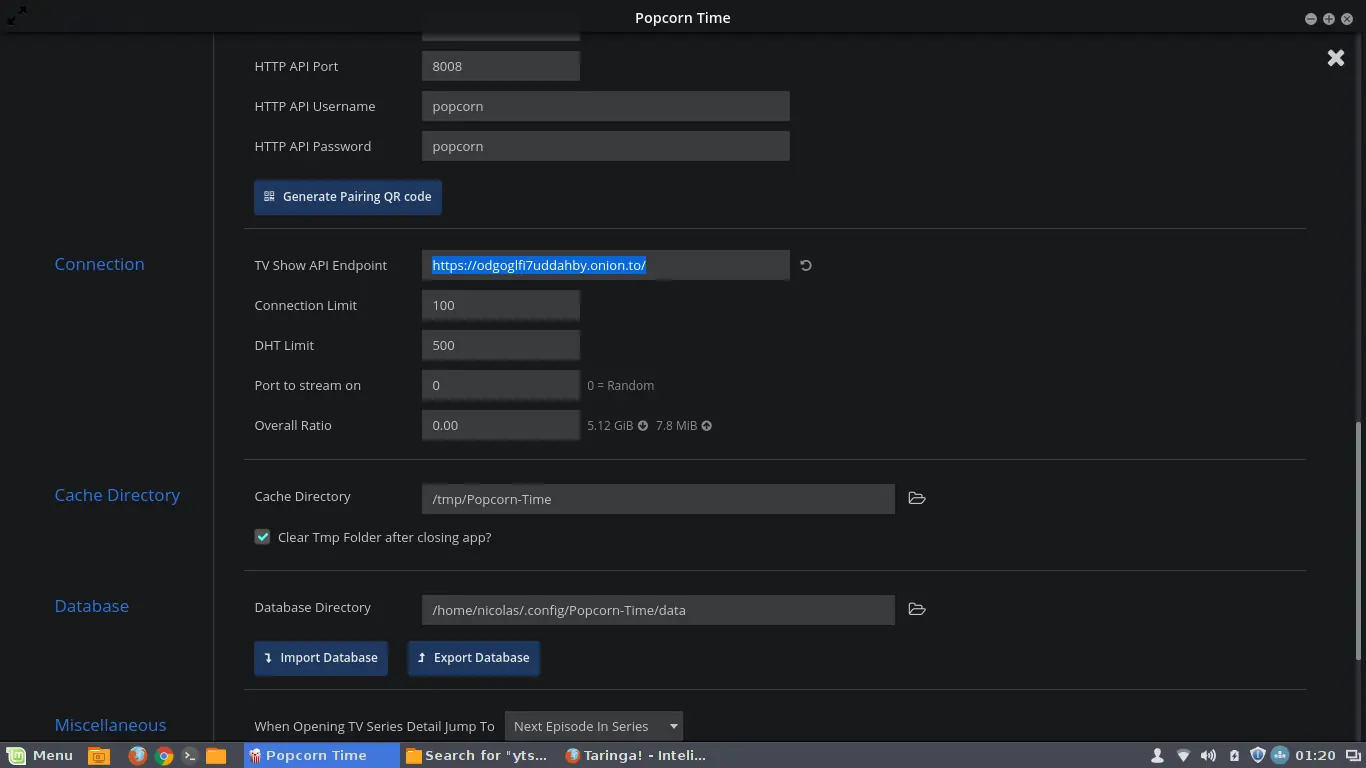Viewport: 1366px width, 768px height.
Task: Click the blue Cache Directory section heading
Action: pyautogui.click(x=117, y=495)
